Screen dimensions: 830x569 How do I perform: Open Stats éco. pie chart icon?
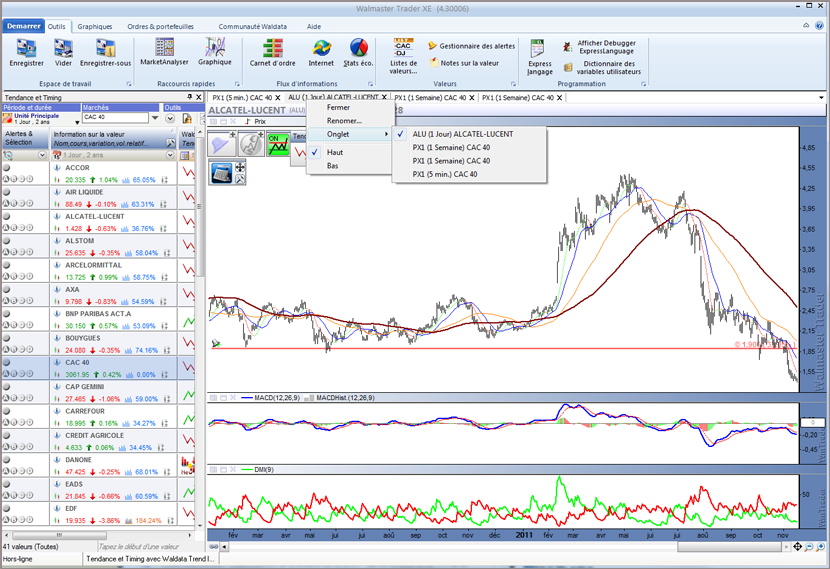(x=358, y=48)
